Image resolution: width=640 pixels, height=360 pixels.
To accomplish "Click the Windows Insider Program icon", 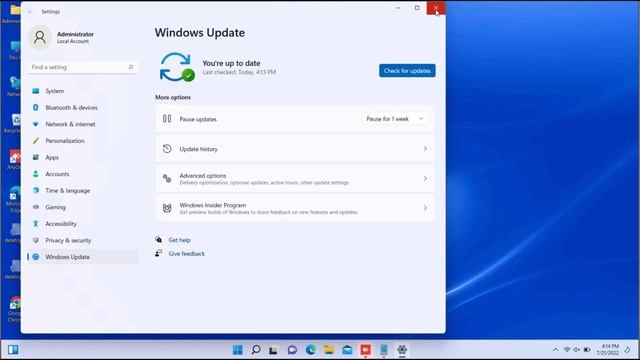I will pyautogui.click(x=167, y=208).
